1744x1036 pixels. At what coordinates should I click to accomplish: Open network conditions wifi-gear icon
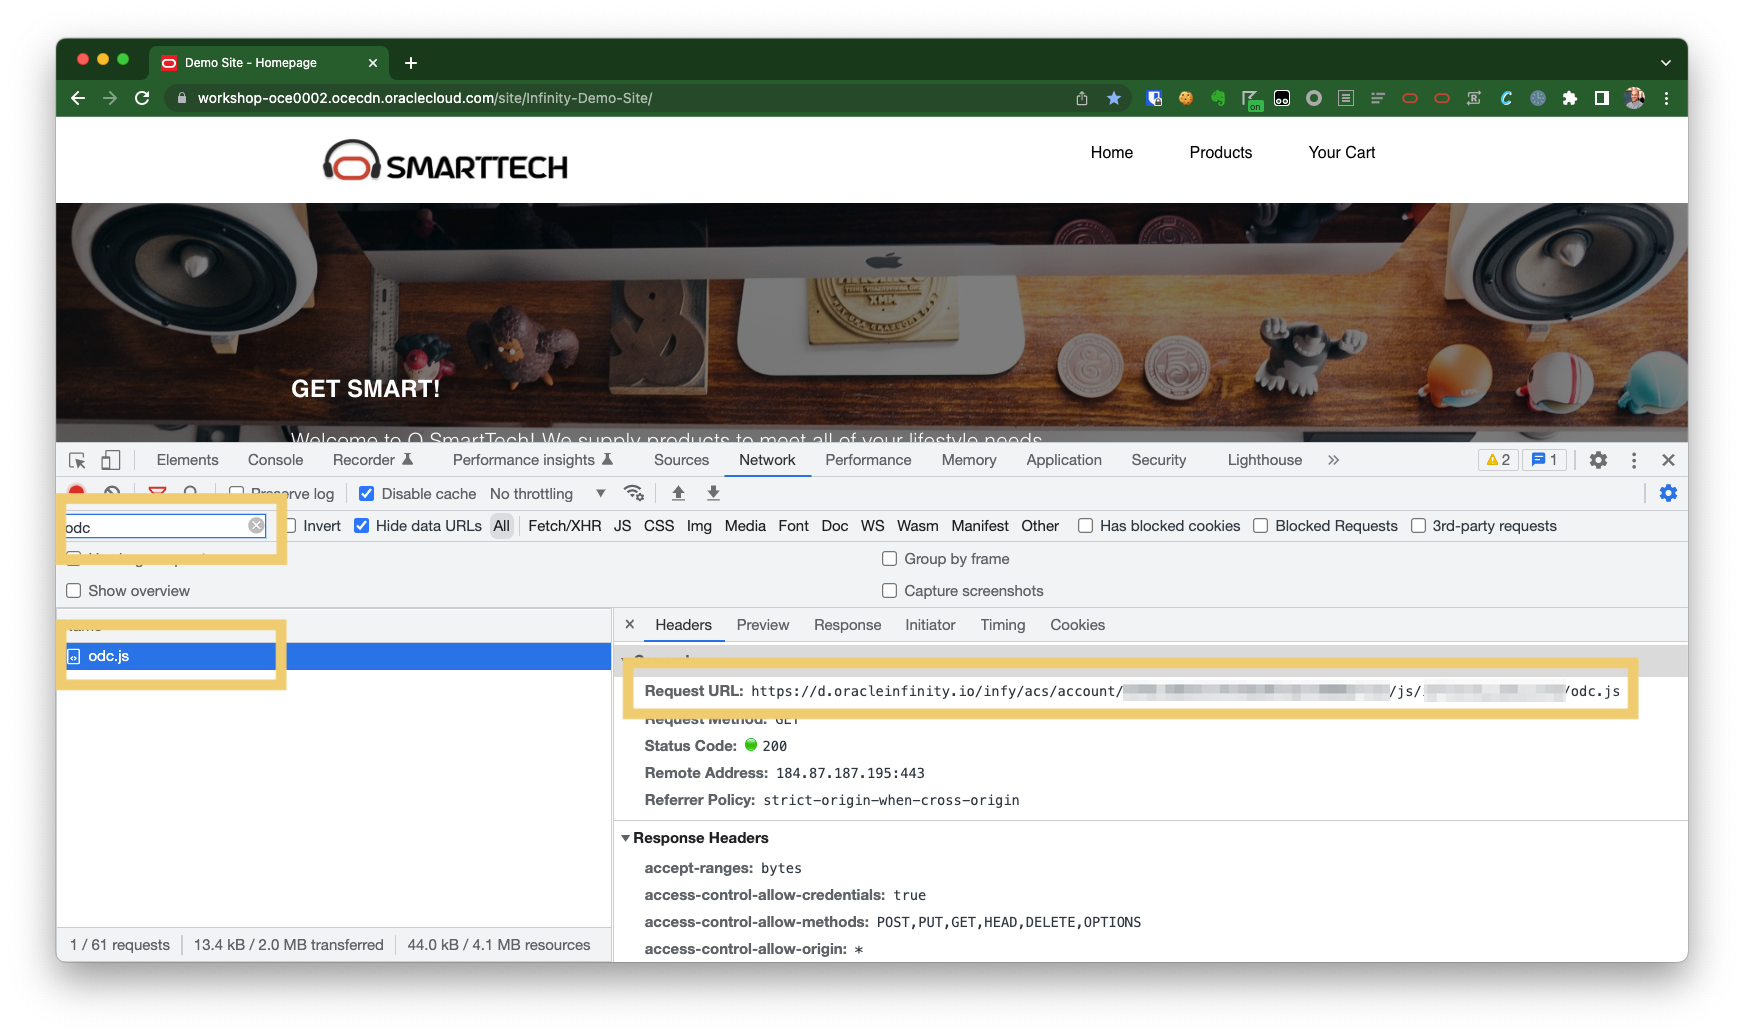[x=634, y=493]
